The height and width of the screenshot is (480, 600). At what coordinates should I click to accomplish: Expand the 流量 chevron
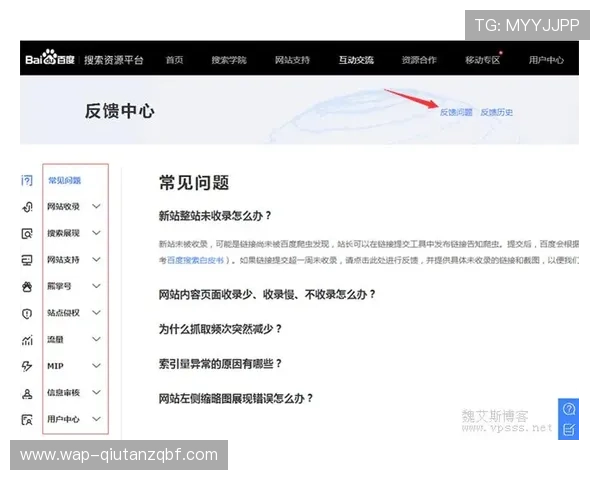(x=96, y=339)
